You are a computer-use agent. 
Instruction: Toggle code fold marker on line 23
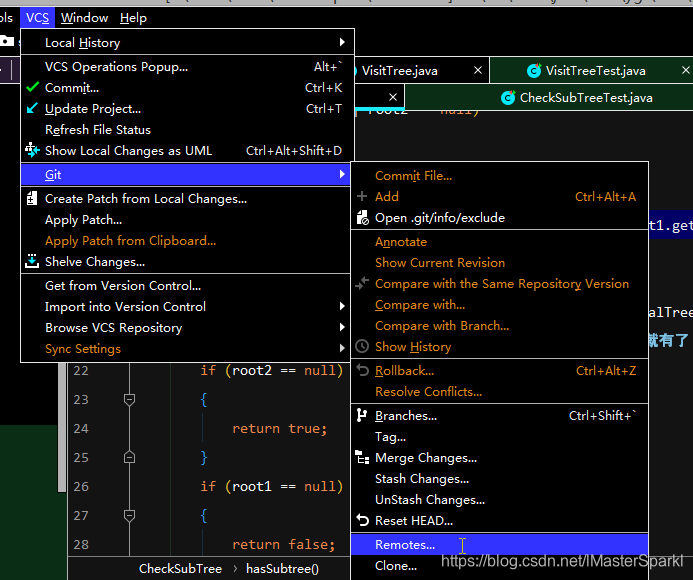tap(129, 399)
